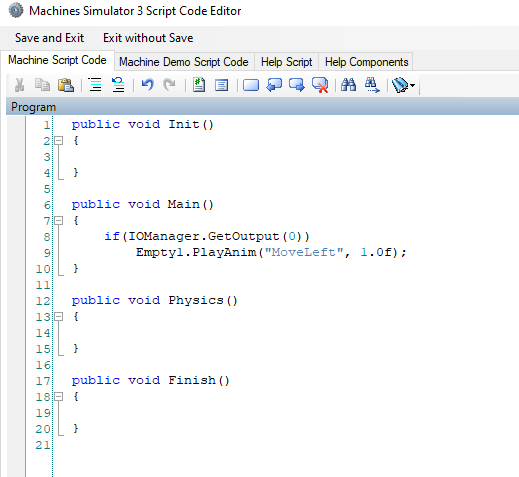Click Save and Exit
This screenshot has height=477, width=519.
tap(49, 38)
